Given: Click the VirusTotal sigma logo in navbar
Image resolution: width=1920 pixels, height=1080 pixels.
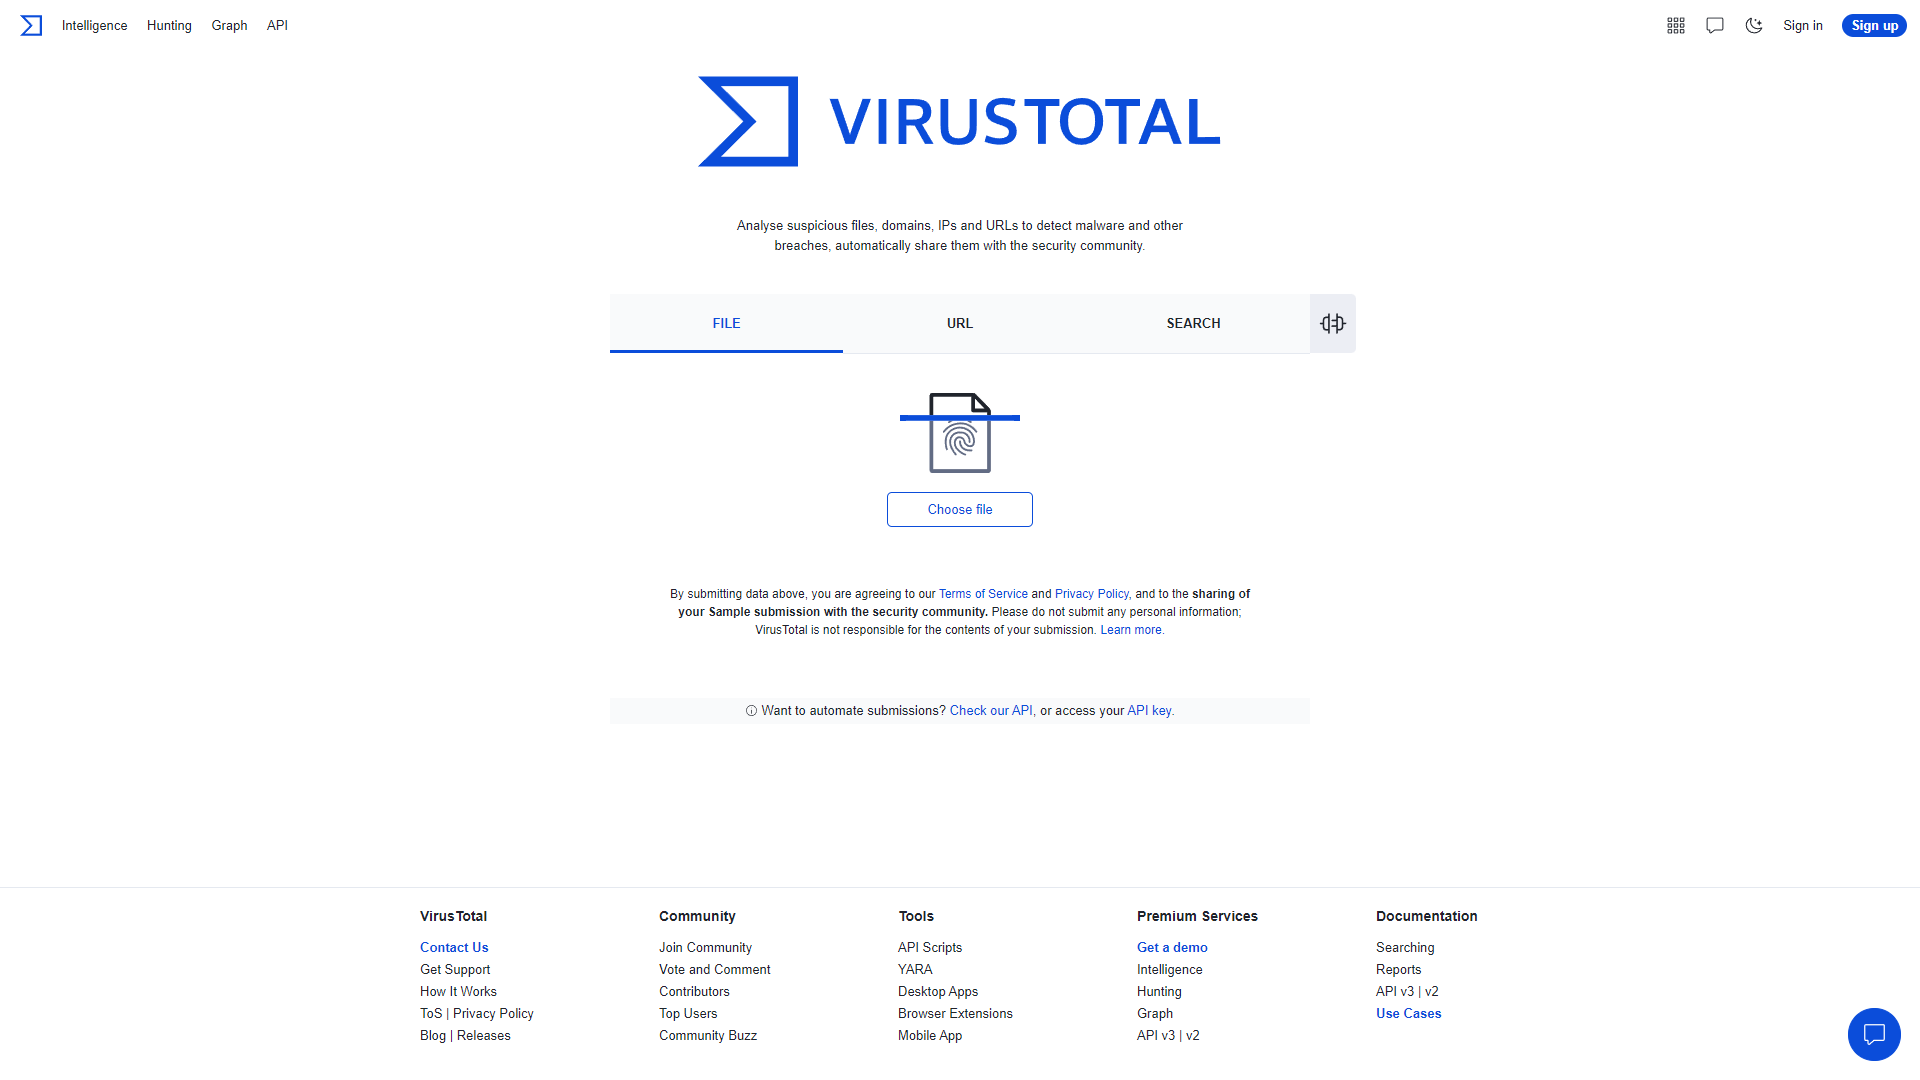Looking at the screenshot, I should [31, 26].
